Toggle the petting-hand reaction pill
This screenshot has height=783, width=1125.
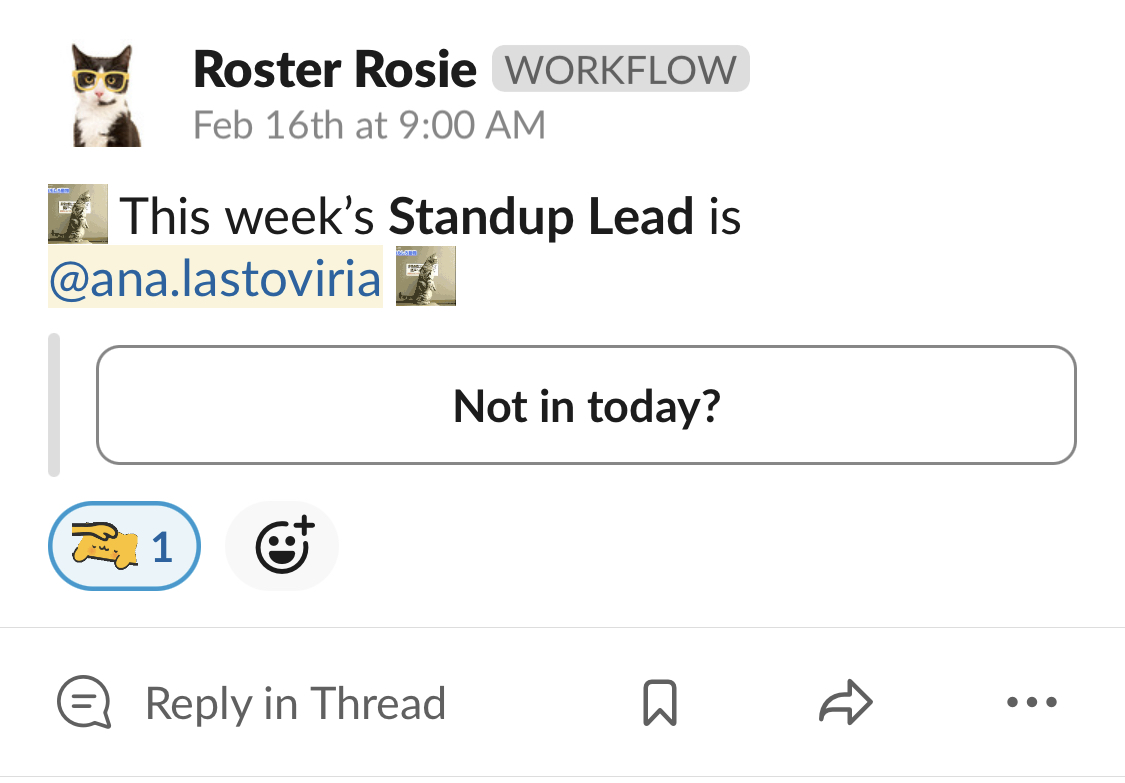point(124,546)
